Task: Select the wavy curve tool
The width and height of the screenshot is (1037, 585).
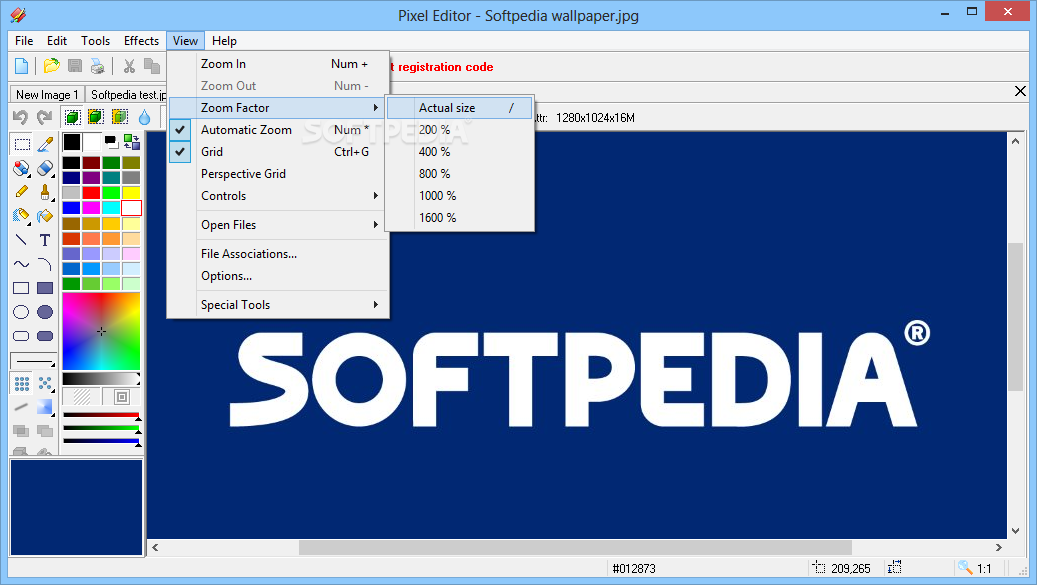Action: 22,264
